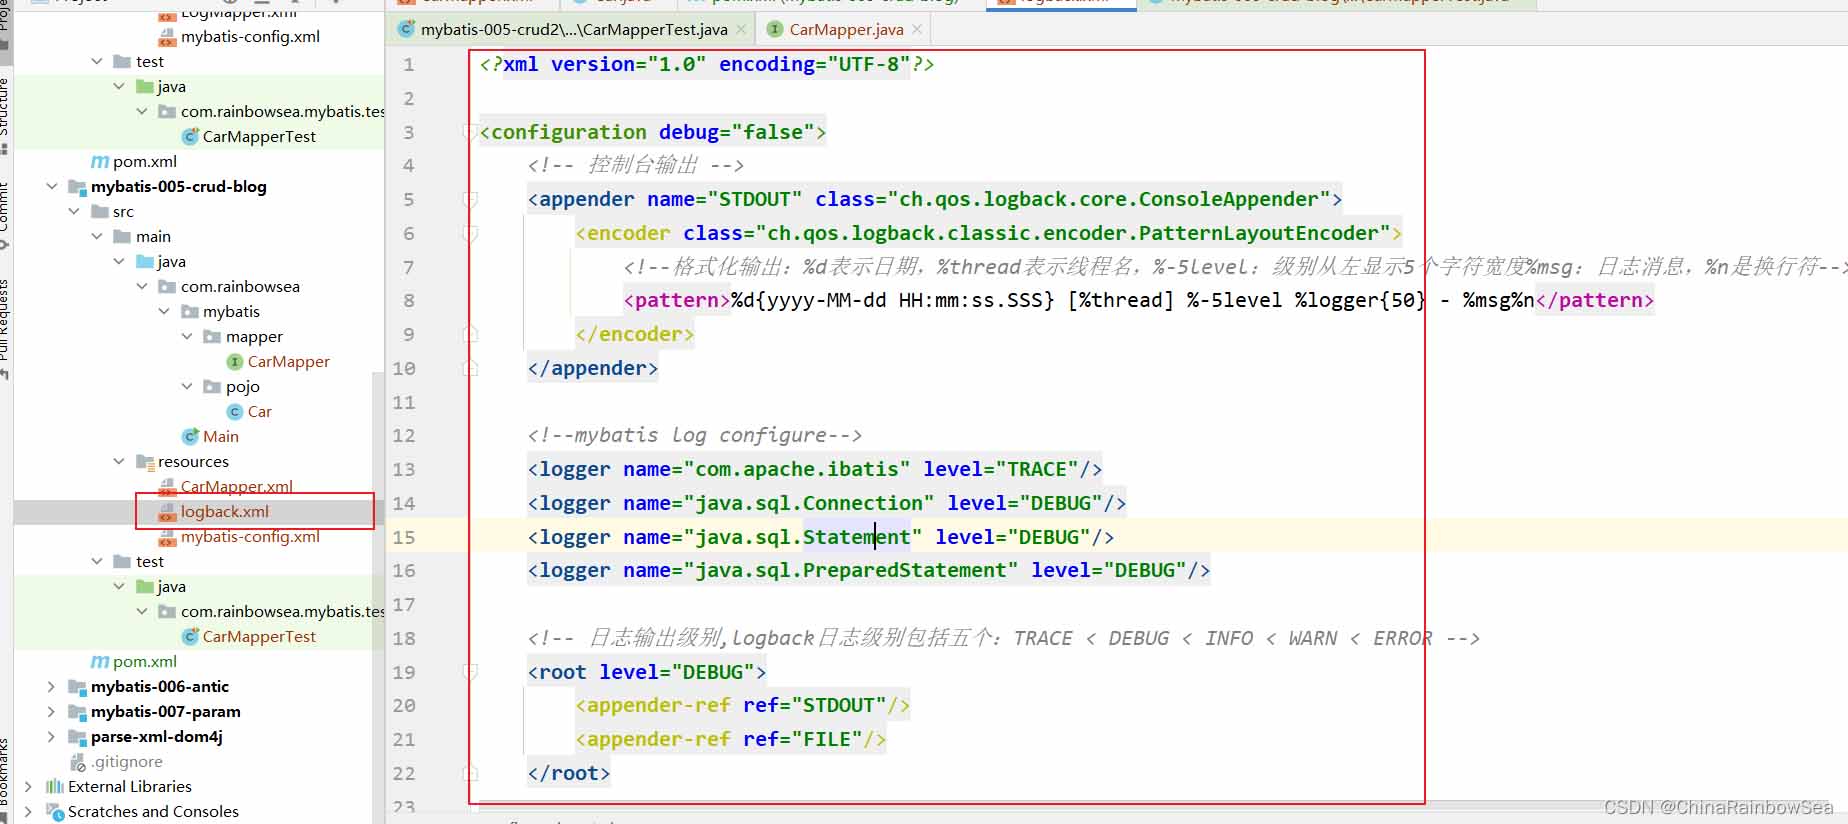1848x824 pixels.
Task: Collapse the mybatis package node
Action: [164, 312]
